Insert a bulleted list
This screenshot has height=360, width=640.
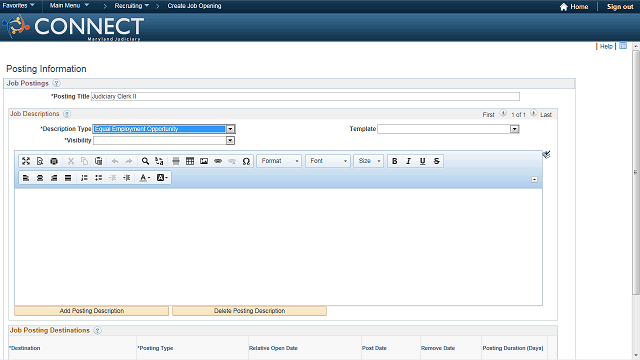pos(98,178)
